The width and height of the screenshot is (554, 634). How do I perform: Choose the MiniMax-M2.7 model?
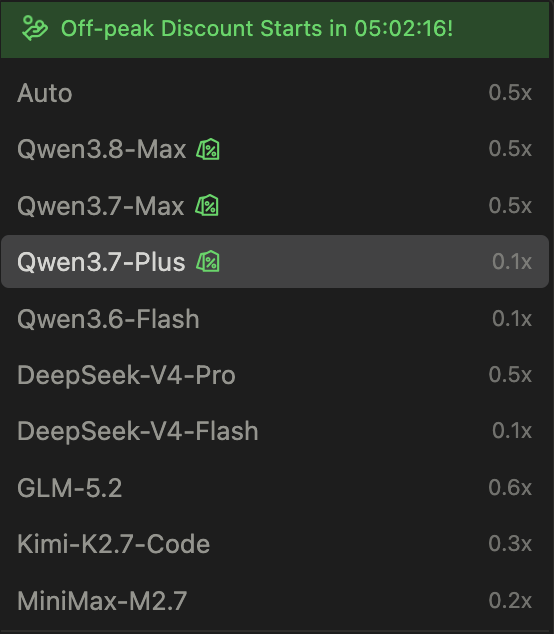(x=275, y=600)
